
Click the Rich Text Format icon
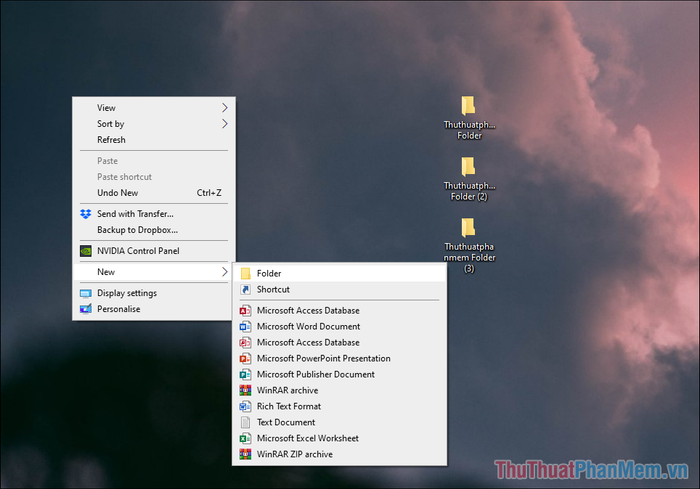click(x=245, y=406)
